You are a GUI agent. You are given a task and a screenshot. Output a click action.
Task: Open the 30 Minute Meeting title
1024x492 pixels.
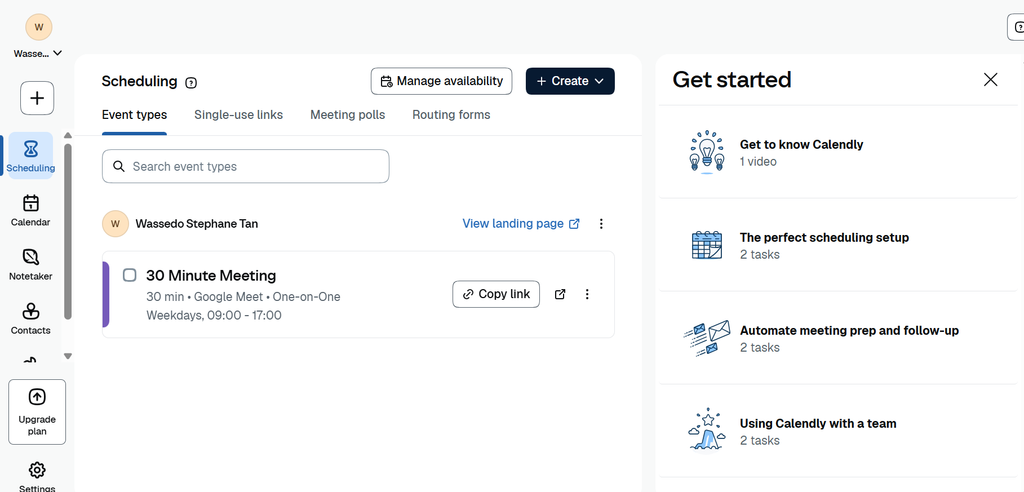(211, 275)
